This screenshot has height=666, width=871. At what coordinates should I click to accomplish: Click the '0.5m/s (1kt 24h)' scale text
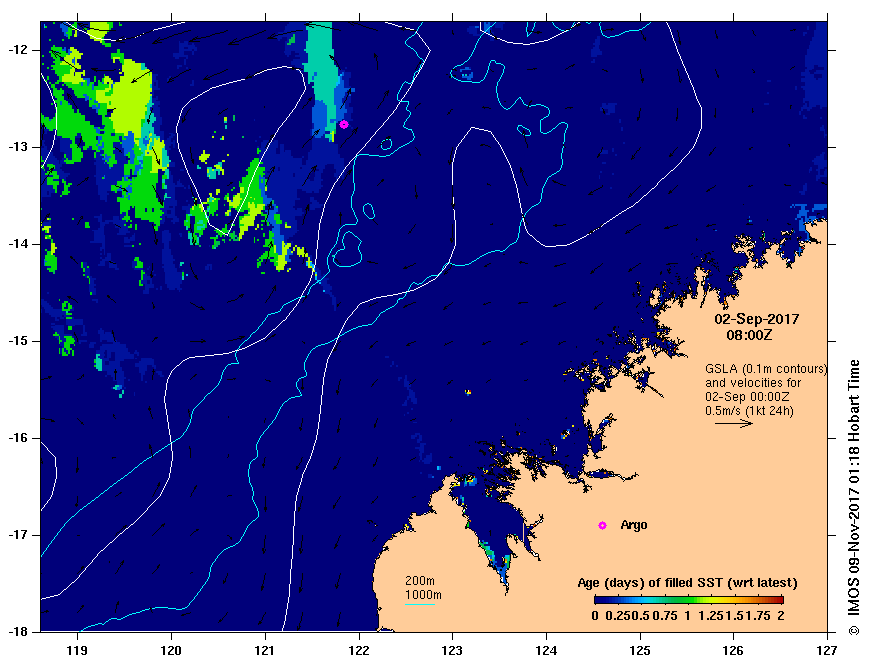[749, 411]
